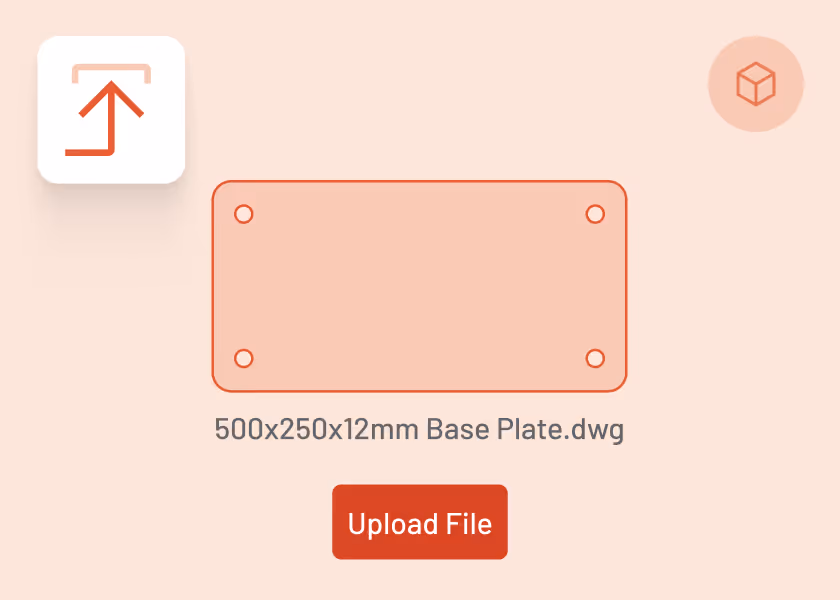Select the bottom-left bolt hole circle

pyautogui.click(x=244, y=358)
